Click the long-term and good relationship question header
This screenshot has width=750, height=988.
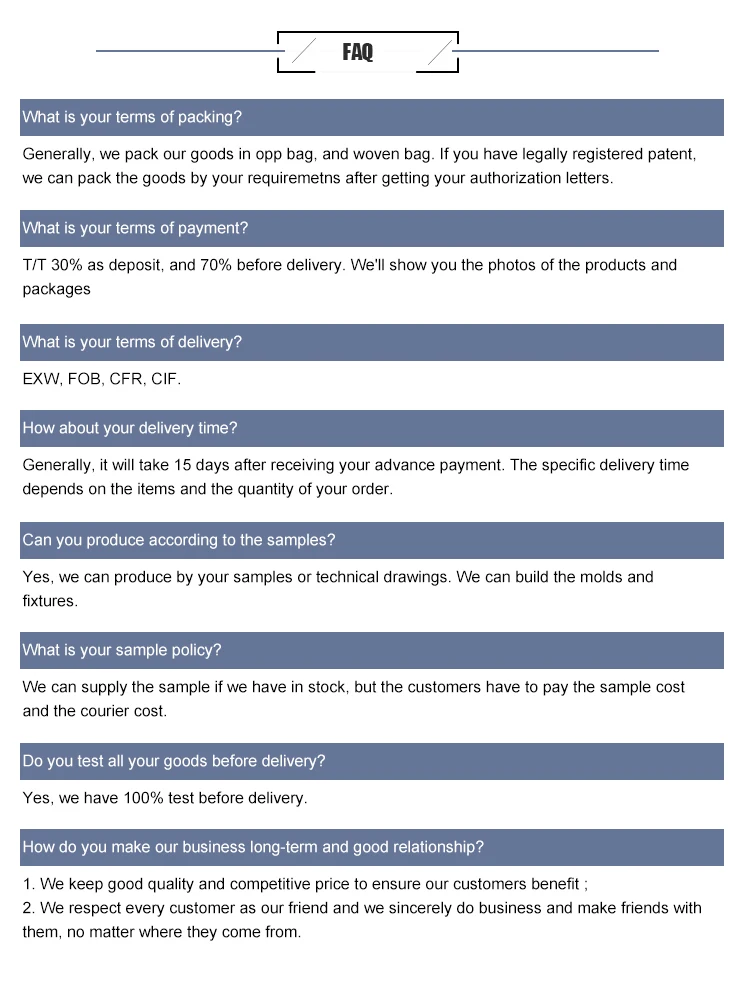point(371,847)
